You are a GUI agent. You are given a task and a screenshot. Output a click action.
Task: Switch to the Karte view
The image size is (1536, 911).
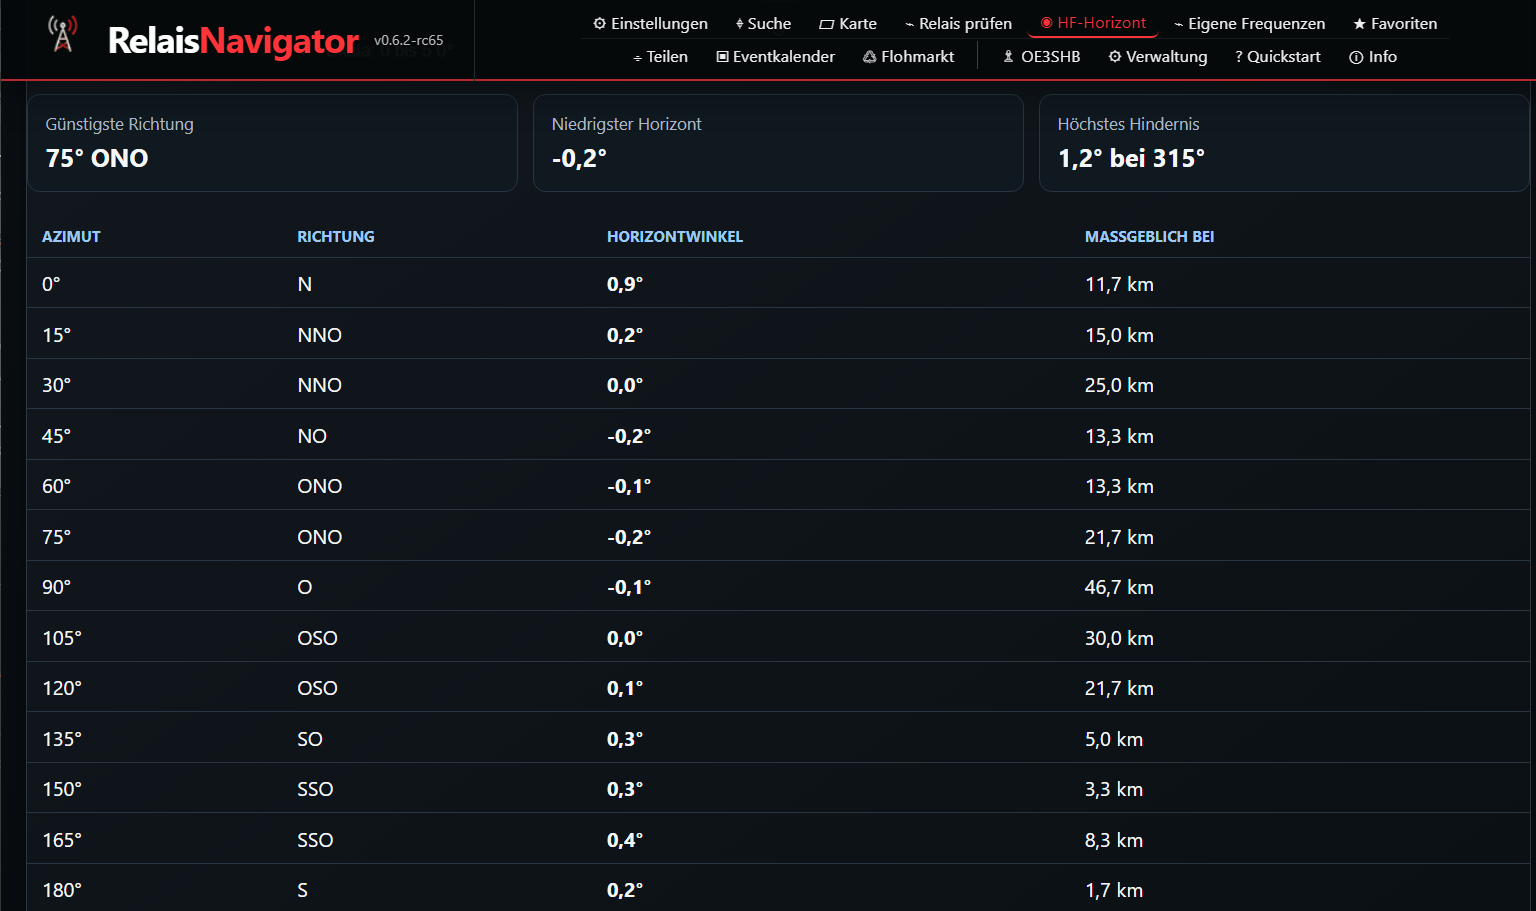pyautogui.click(x=848, y=23)
